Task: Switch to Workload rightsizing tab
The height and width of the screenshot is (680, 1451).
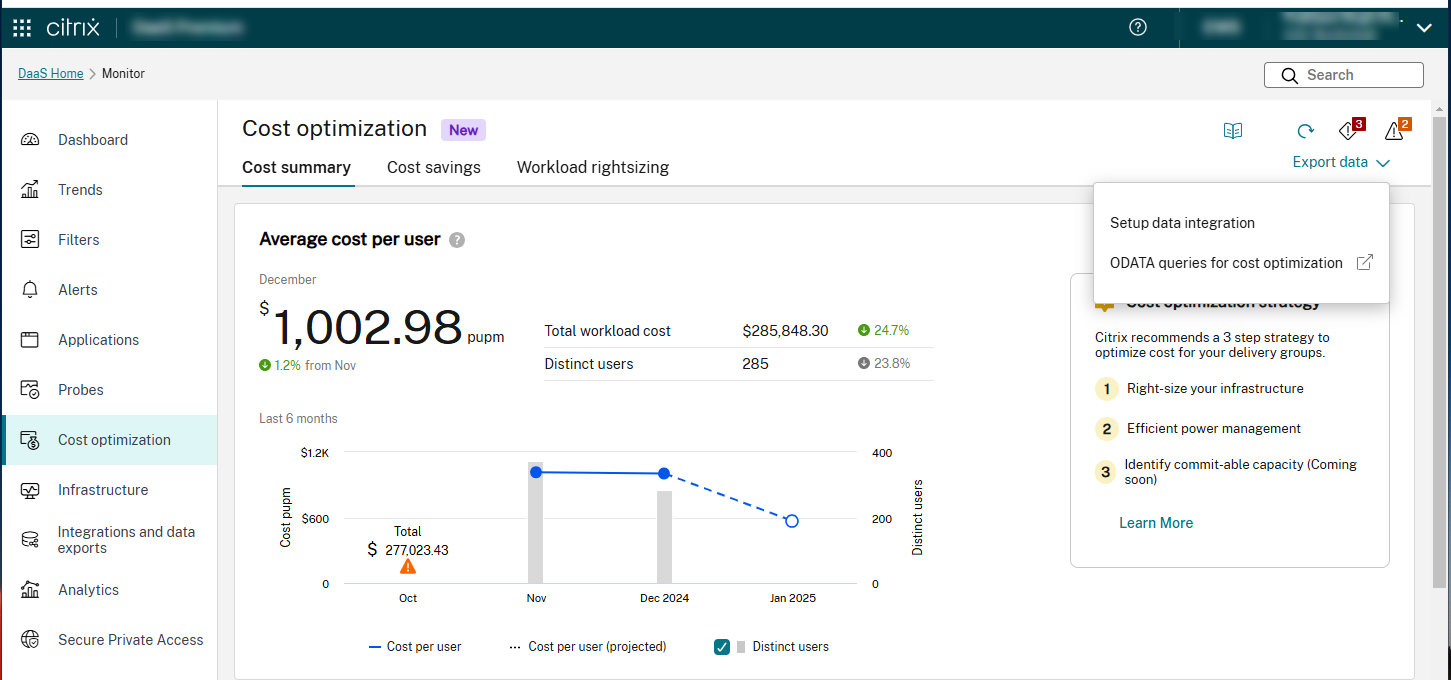Action: pyautogui.click(x=593, y=168)
